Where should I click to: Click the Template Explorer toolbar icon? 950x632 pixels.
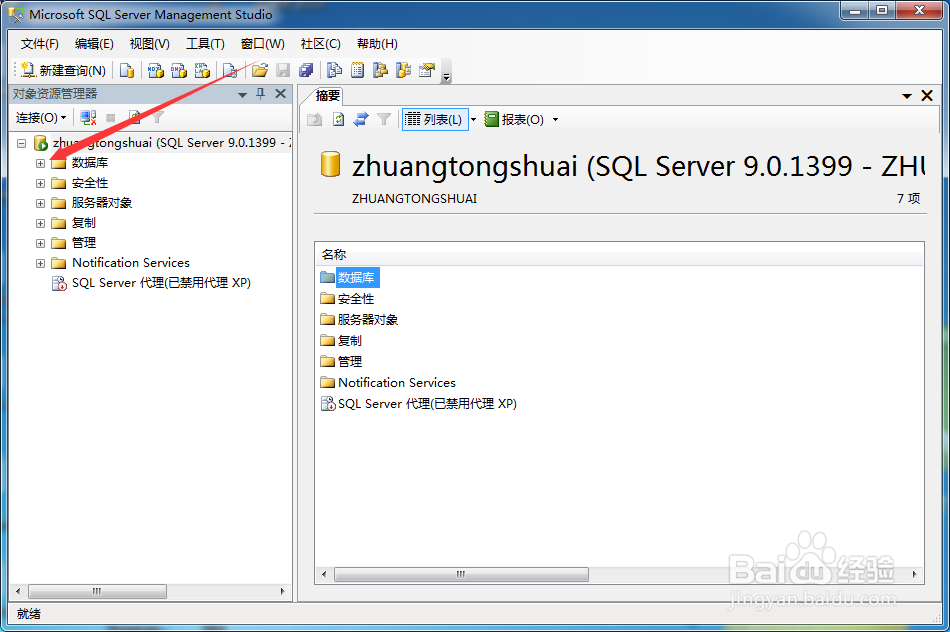404,70
